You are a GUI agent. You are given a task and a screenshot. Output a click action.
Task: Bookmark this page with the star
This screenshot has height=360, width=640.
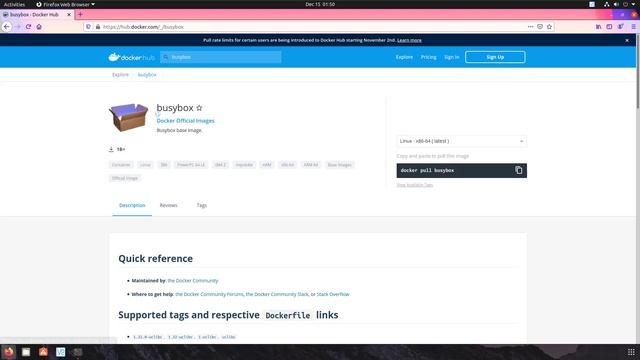(x=549, y=27)
